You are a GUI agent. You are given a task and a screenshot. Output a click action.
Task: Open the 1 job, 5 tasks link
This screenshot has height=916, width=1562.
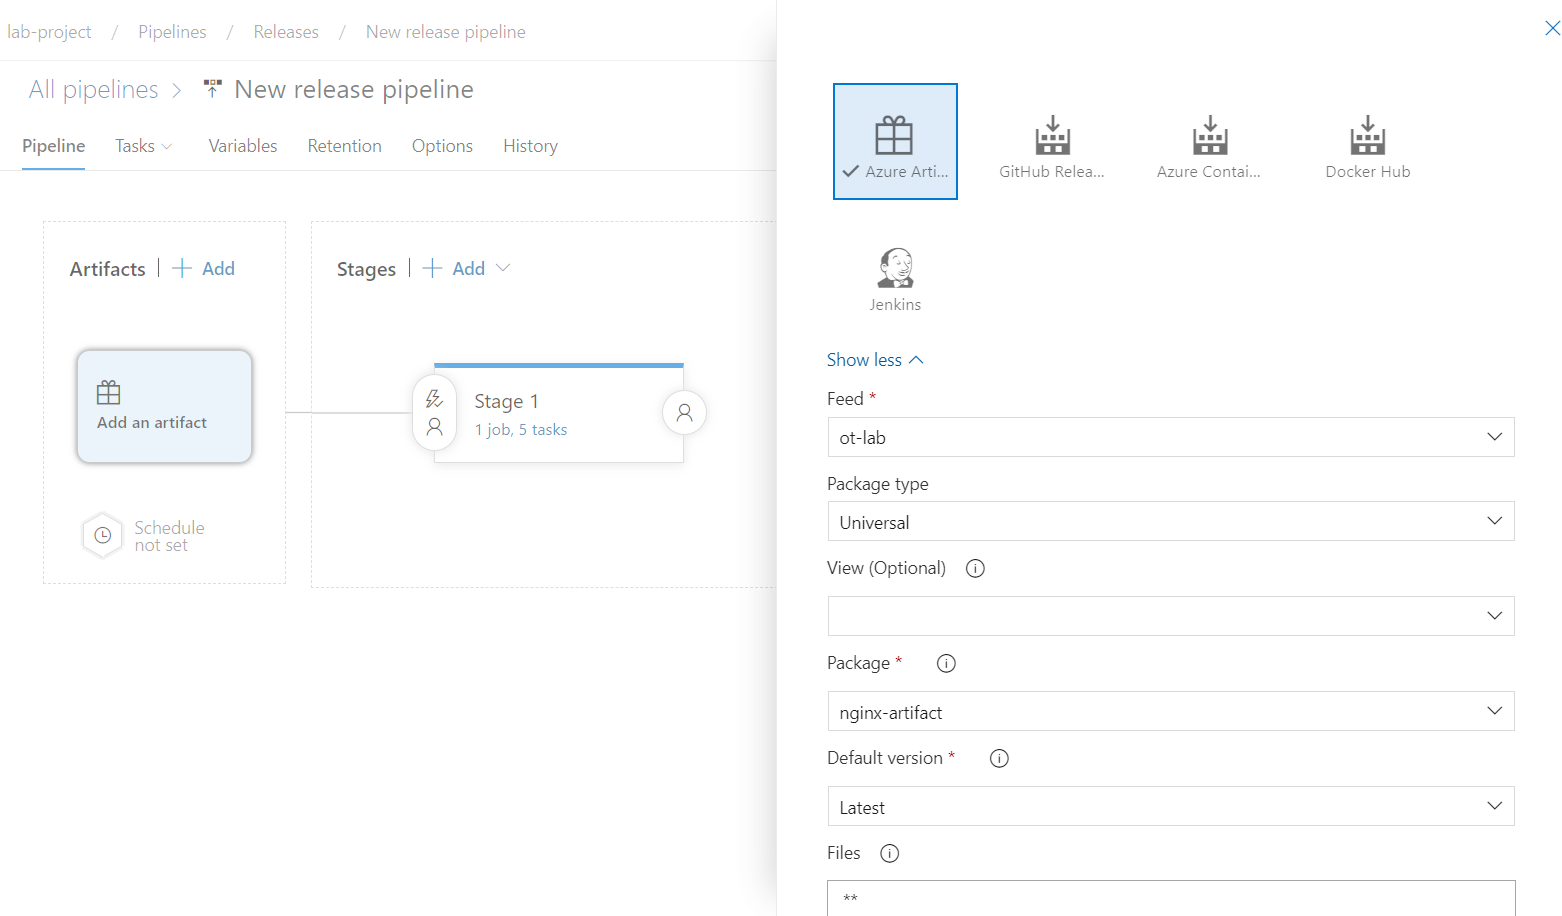pyautogui.click(x=521, y=430)
